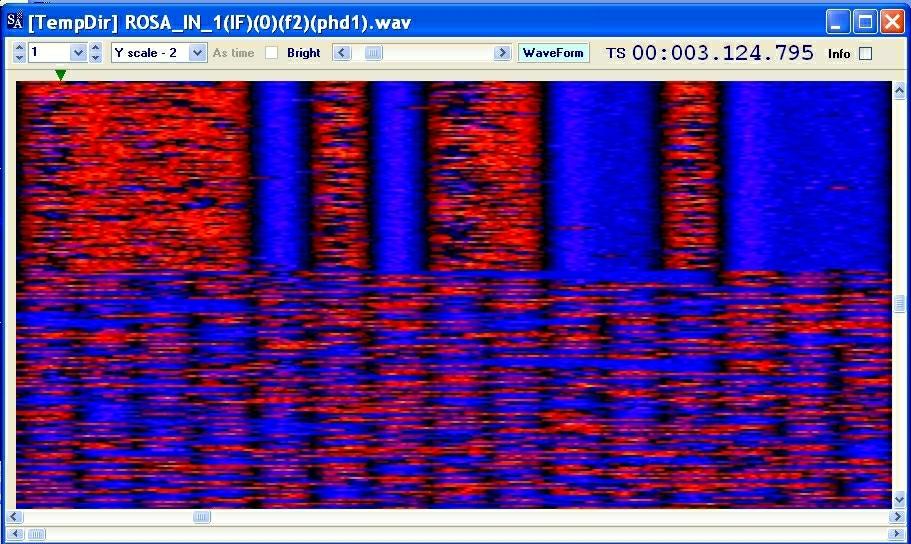This screenshot has width=911, height=544.
Task: Close the ROSA_IN_1 wav window
Action: click(x=892, y=22)
